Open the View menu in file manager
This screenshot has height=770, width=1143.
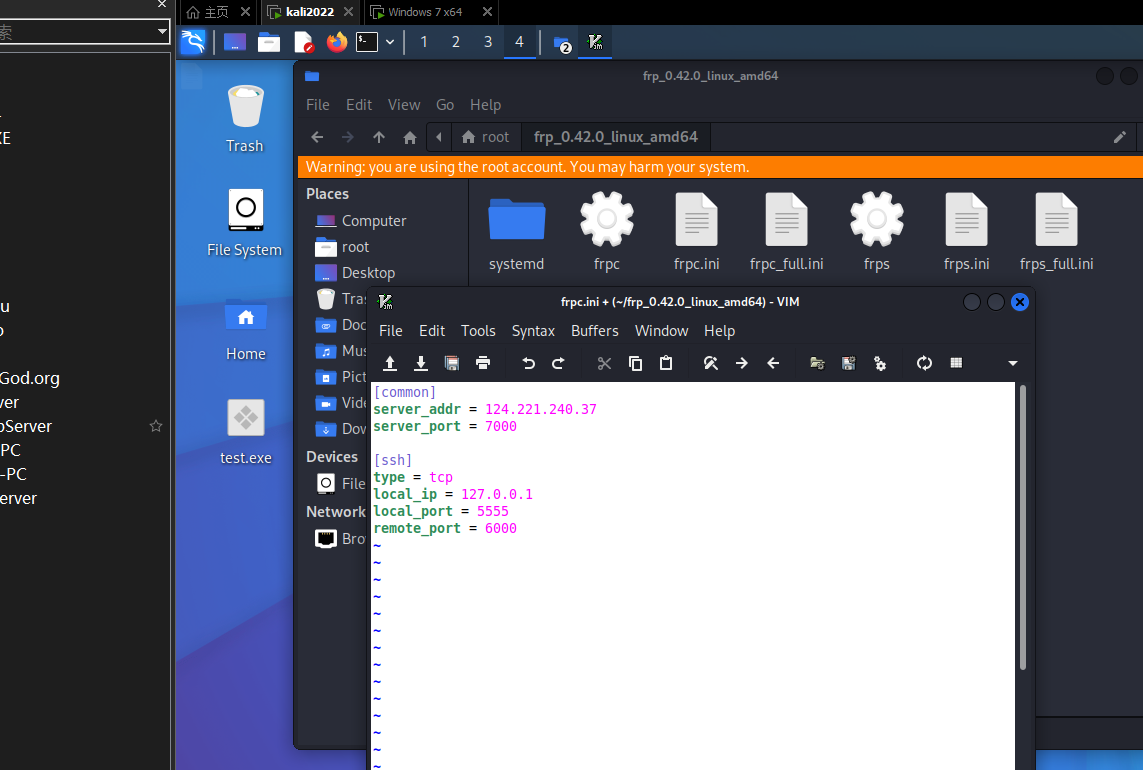(404, 105)
